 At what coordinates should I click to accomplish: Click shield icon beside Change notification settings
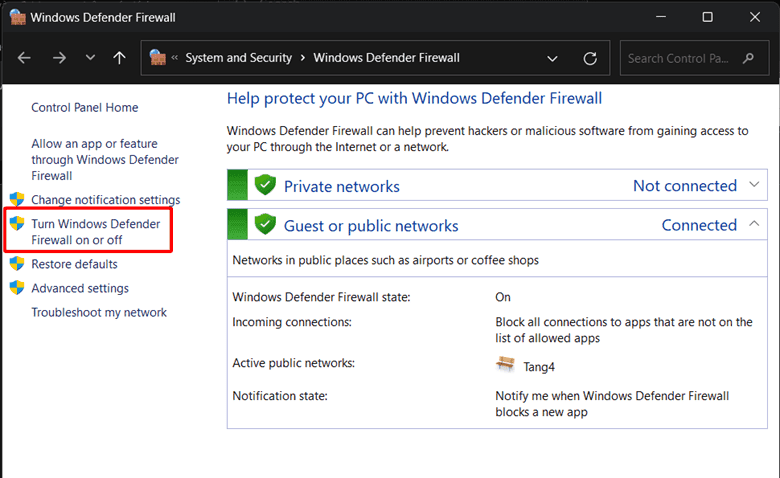click(17, 199)
